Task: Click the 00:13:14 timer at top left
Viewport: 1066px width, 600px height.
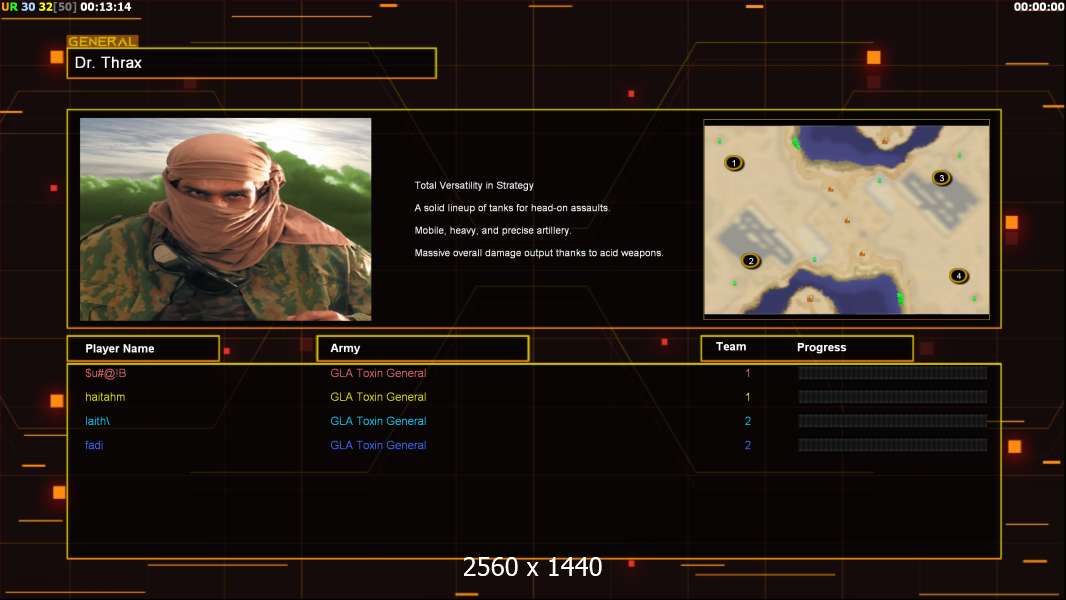Action: pos(106,7)
